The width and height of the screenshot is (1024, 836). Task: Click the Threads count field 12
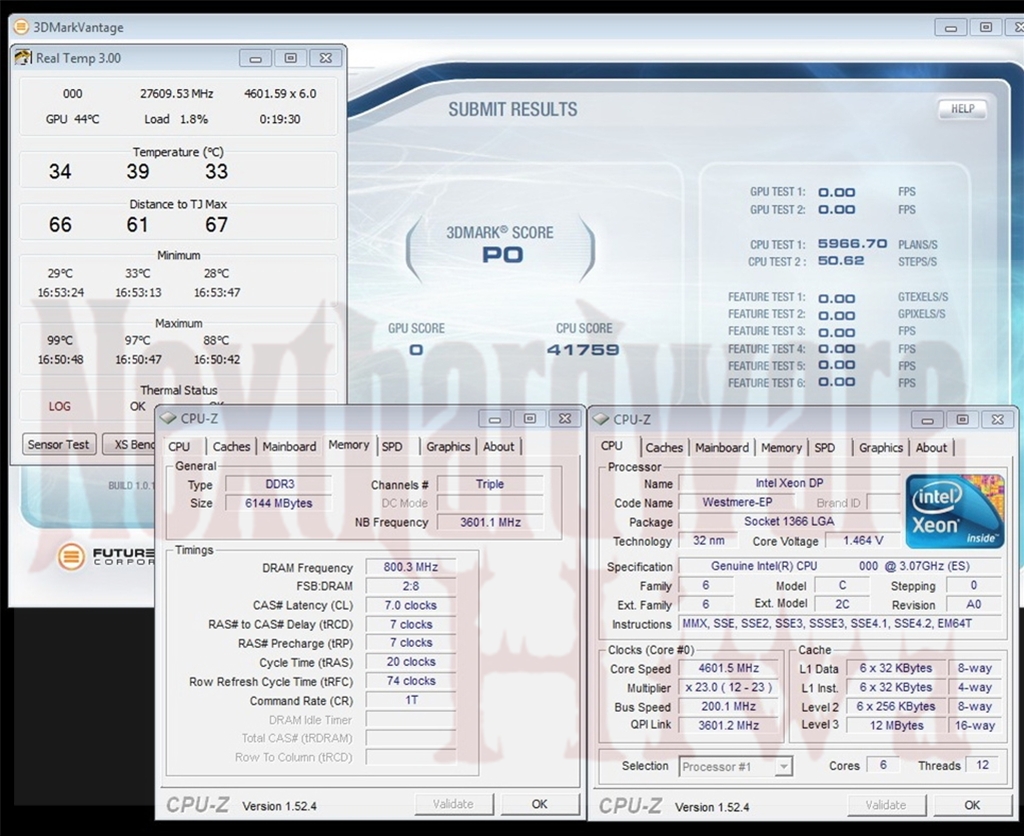click(982, 765)
